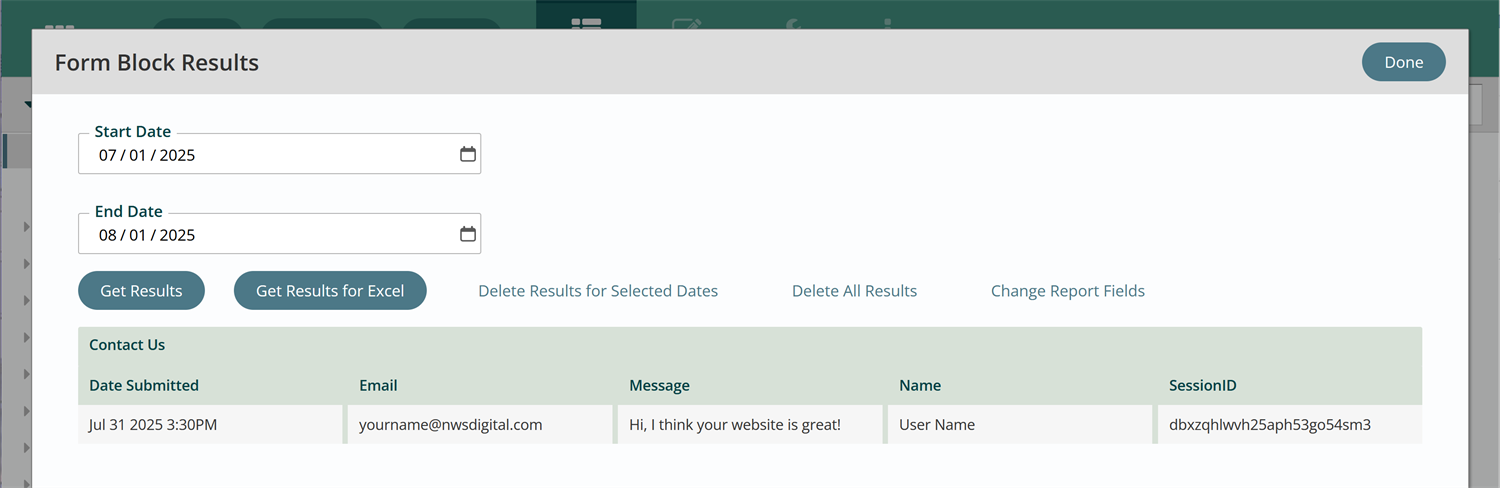Click the Form Block Results heading
Screen dimensions: 1500x488
click(x=157, y=62)
